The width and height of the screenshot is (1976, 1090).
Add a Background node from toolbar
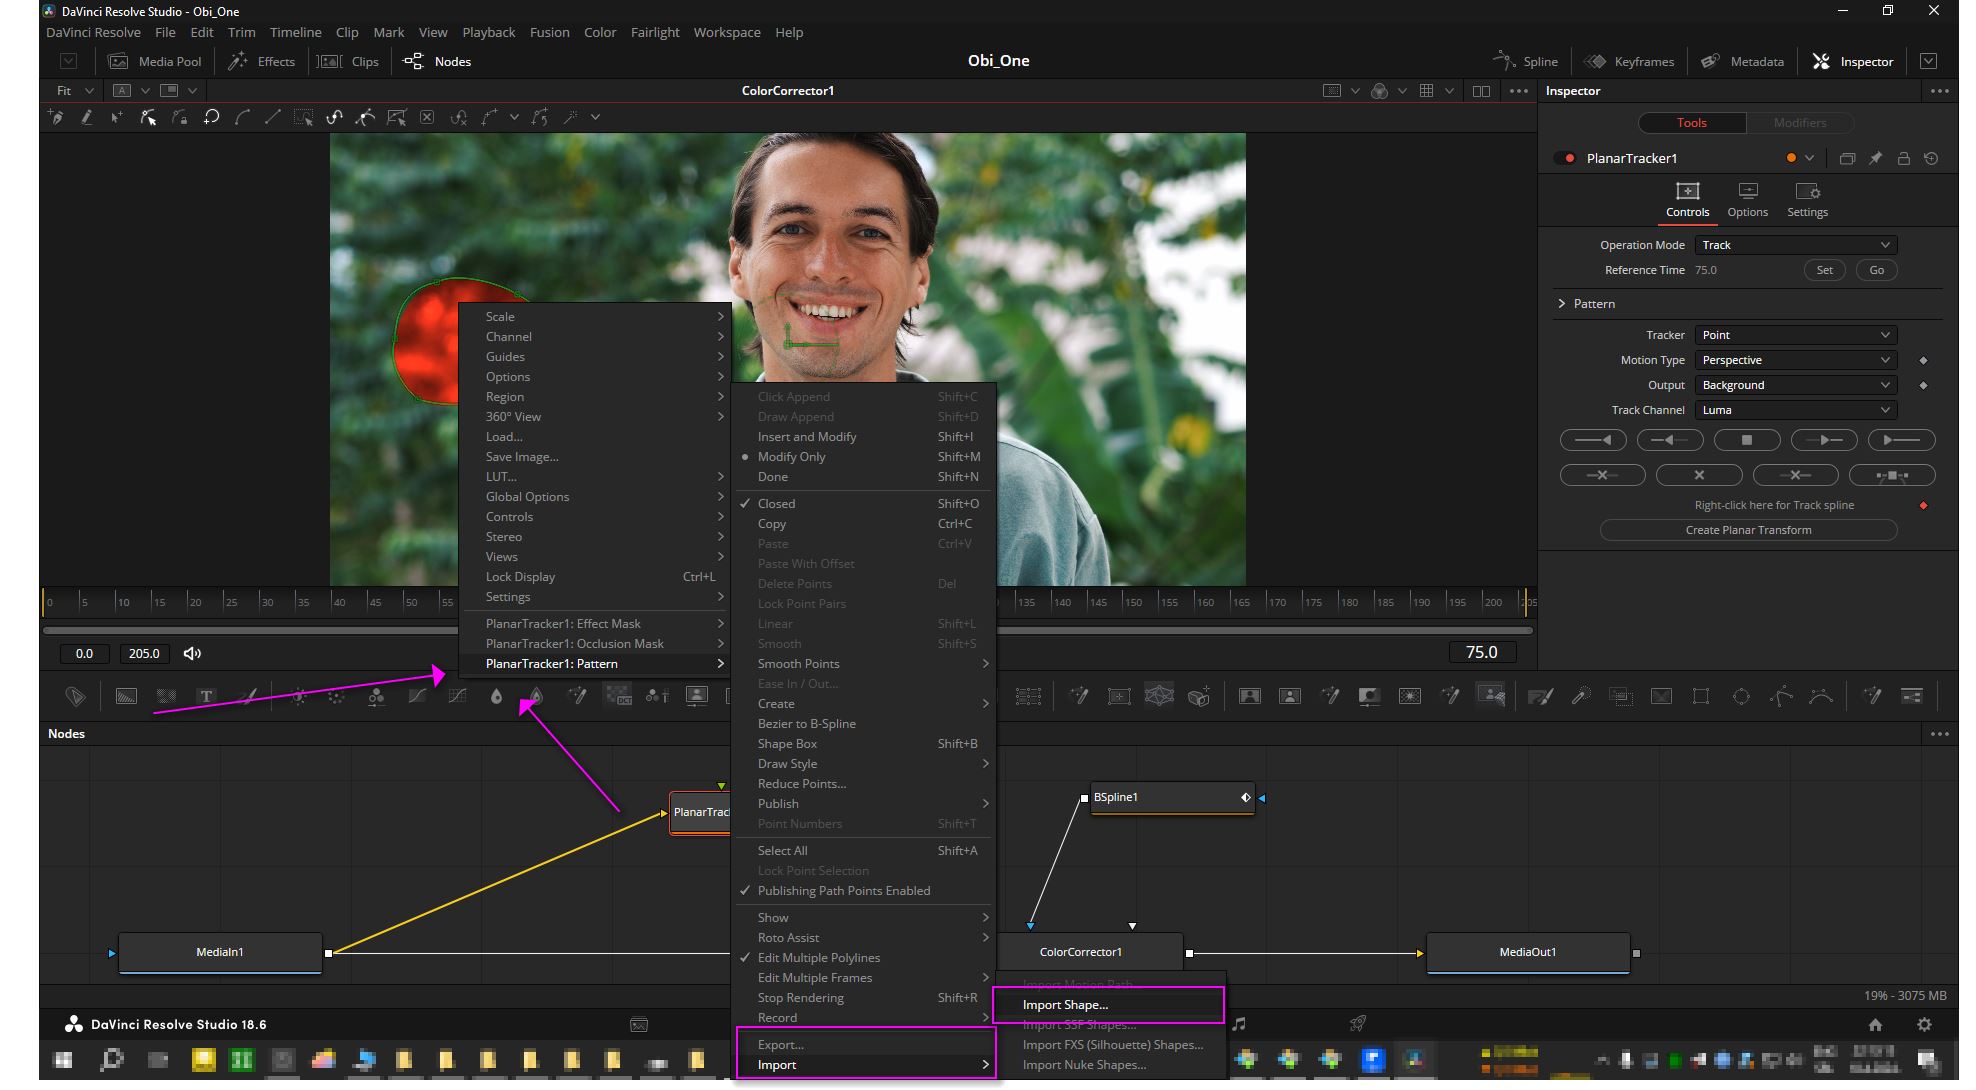(127, 696)
